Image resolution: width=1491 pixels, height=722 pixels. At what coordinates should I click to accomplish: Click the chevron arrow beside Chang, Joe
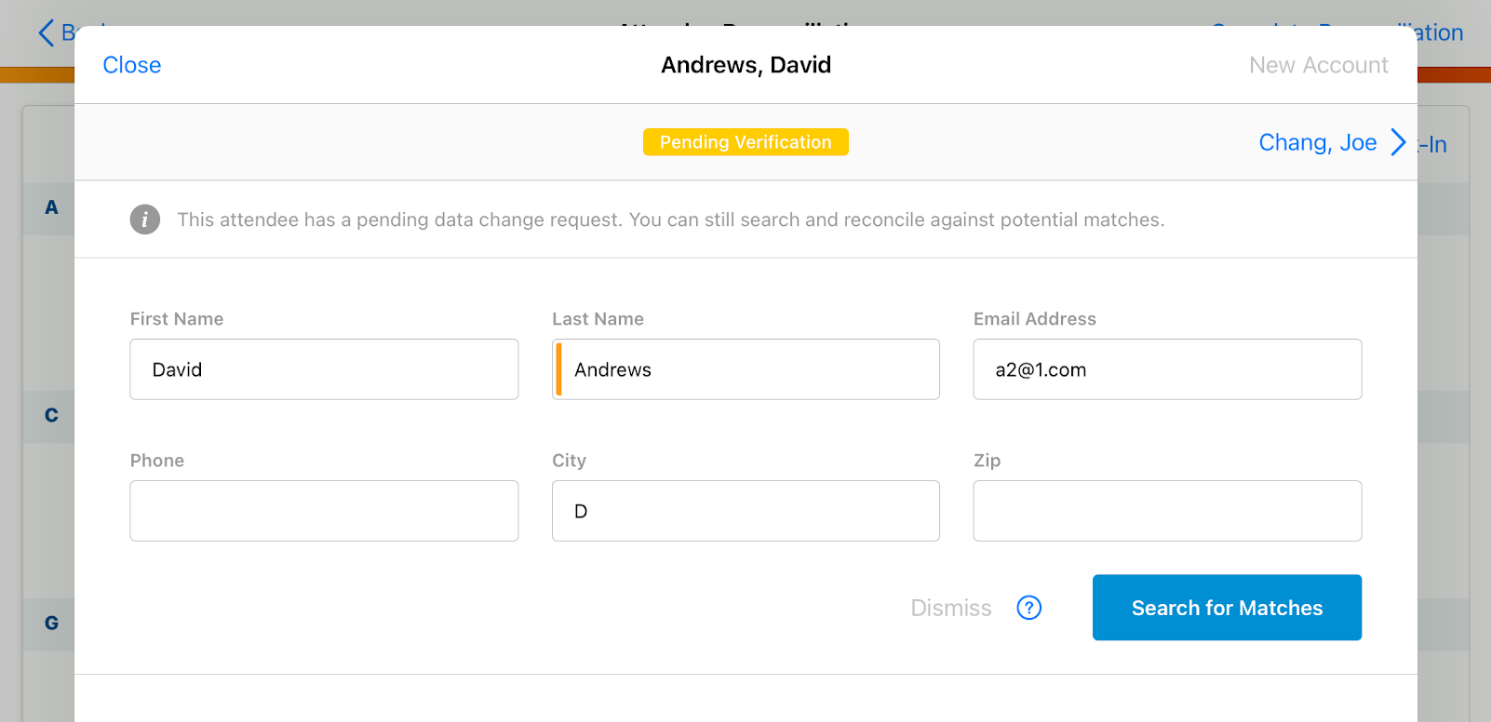point(1398,143)
